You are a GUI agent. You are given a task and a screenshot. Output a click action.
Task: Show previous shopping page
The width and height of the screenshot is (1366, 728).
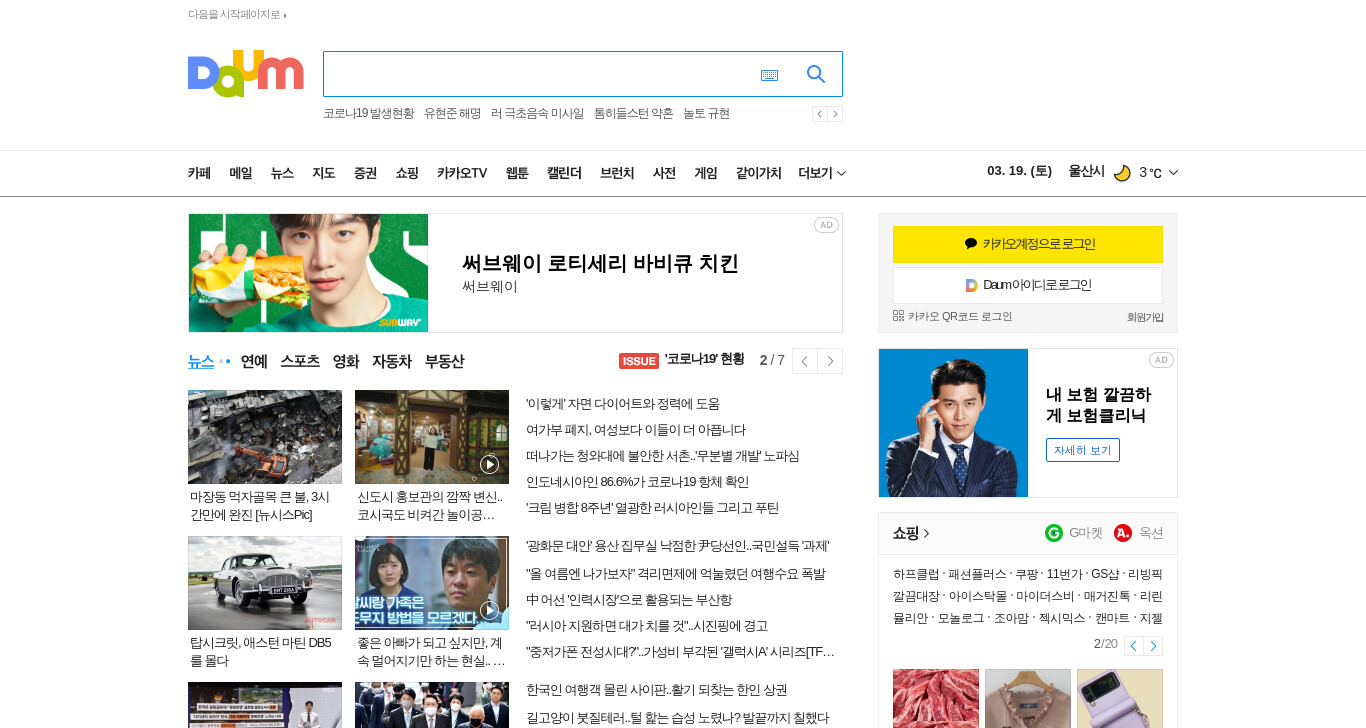(x=1134, y=645)
